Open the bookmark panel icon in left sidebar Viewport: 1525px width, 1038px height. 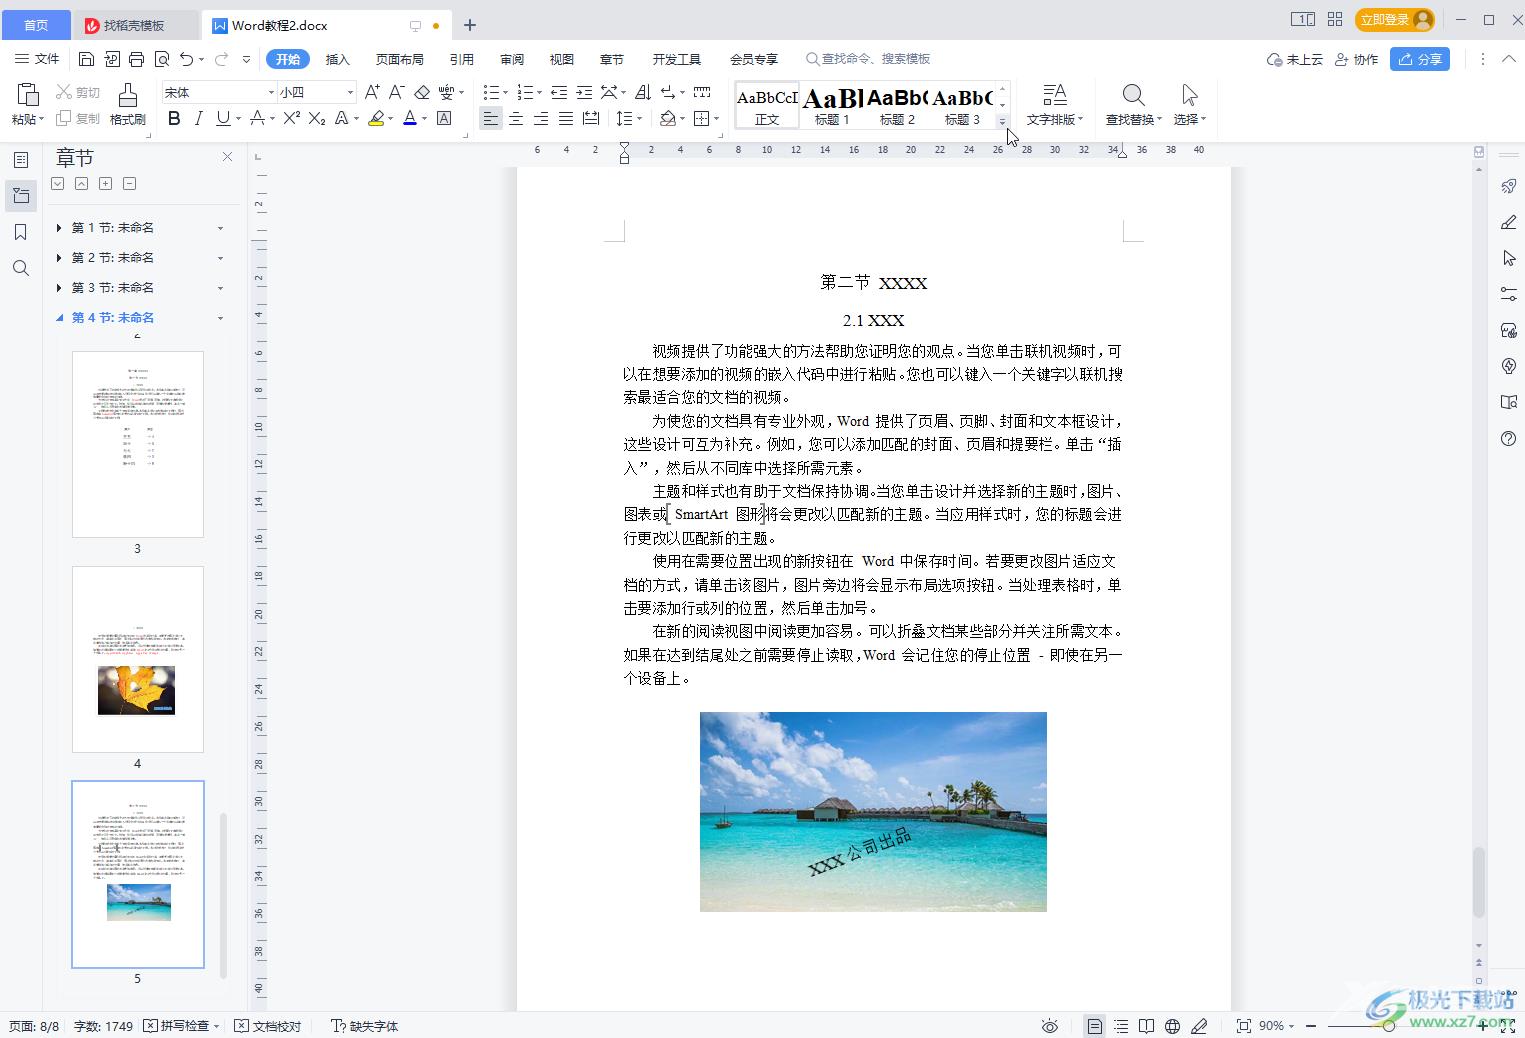[21, 232]
